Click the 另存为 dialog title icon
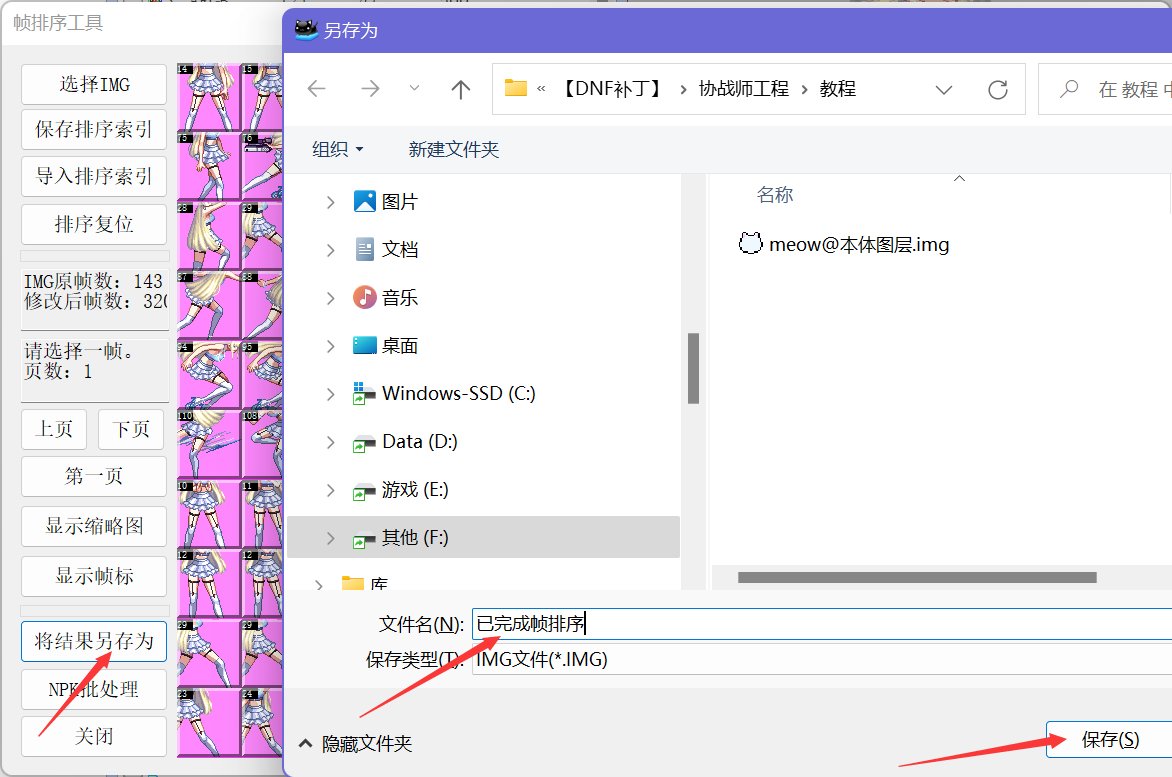Image resolution: width=1172 pixels, height=777 pixels. [x=306, y=30]
